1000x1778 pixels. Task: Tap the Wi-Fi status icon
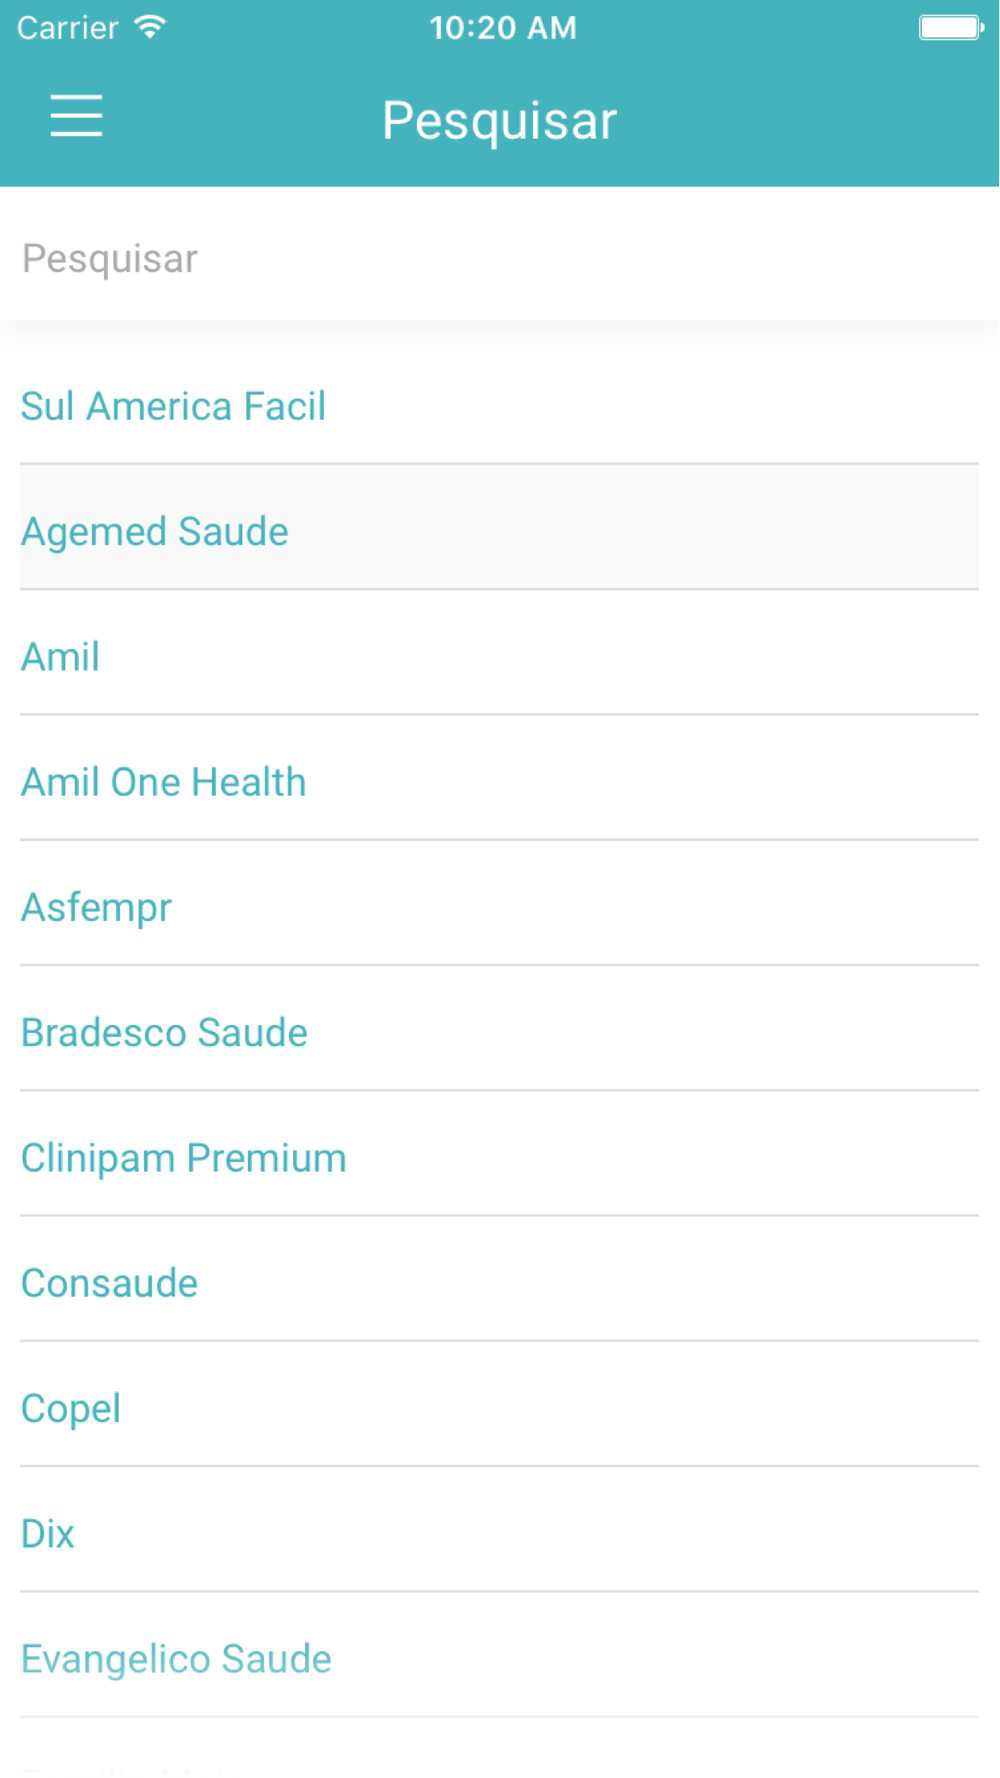pyautogui.click(x=150, y=27)
